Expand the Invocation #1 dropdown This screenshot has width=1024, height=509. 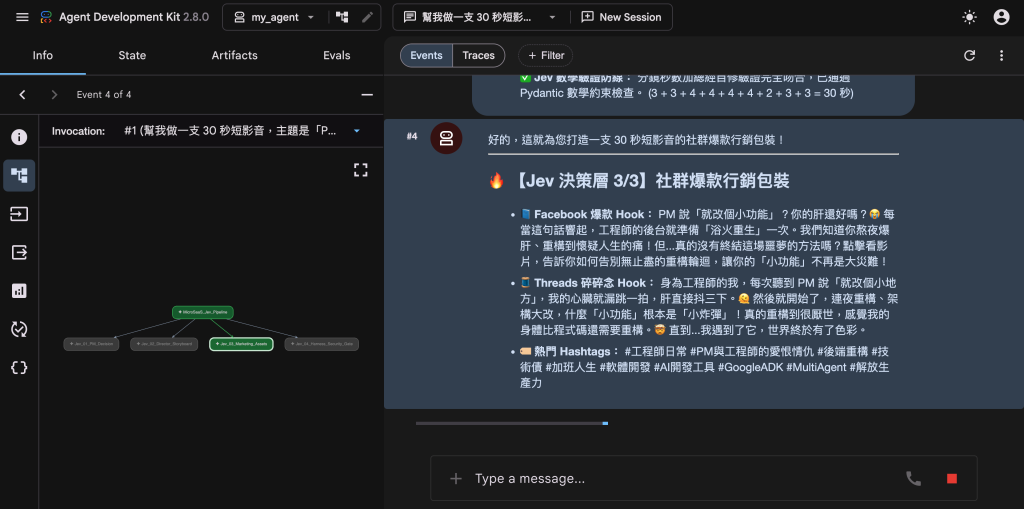coord(242,131)
